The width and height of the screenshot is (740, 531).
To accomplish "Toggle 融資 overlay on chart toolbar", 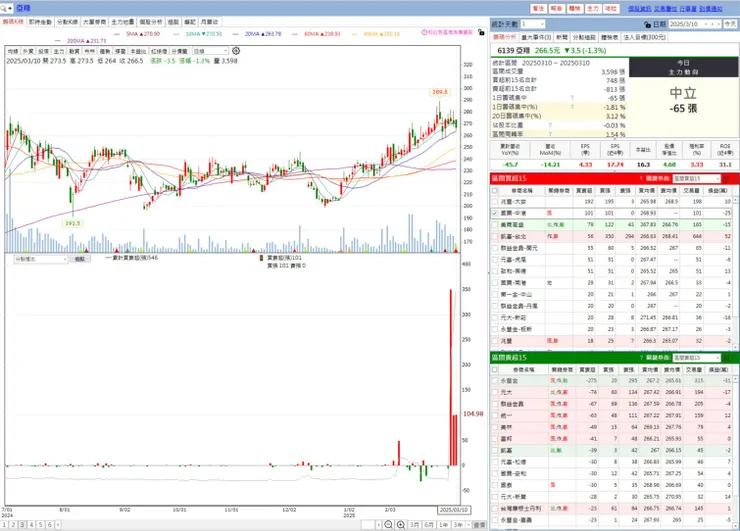I will coord(74,51).
